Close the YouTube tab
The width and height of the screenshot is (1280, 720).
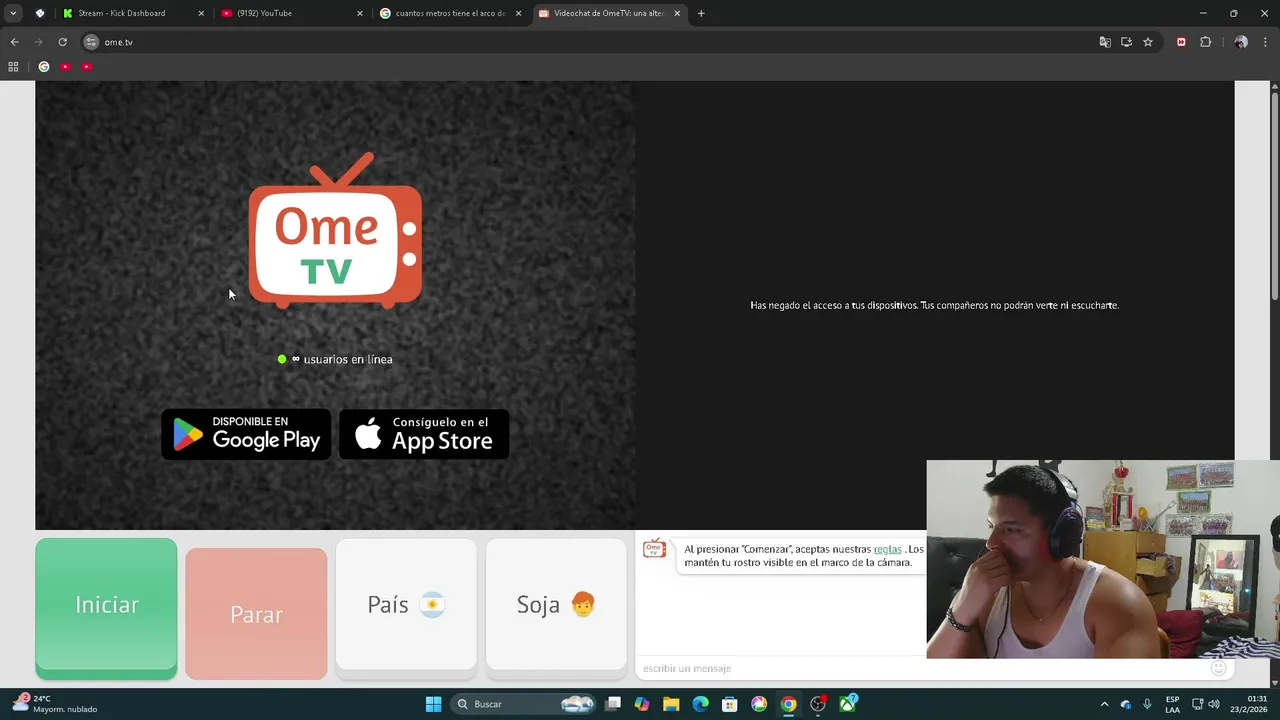360,13
